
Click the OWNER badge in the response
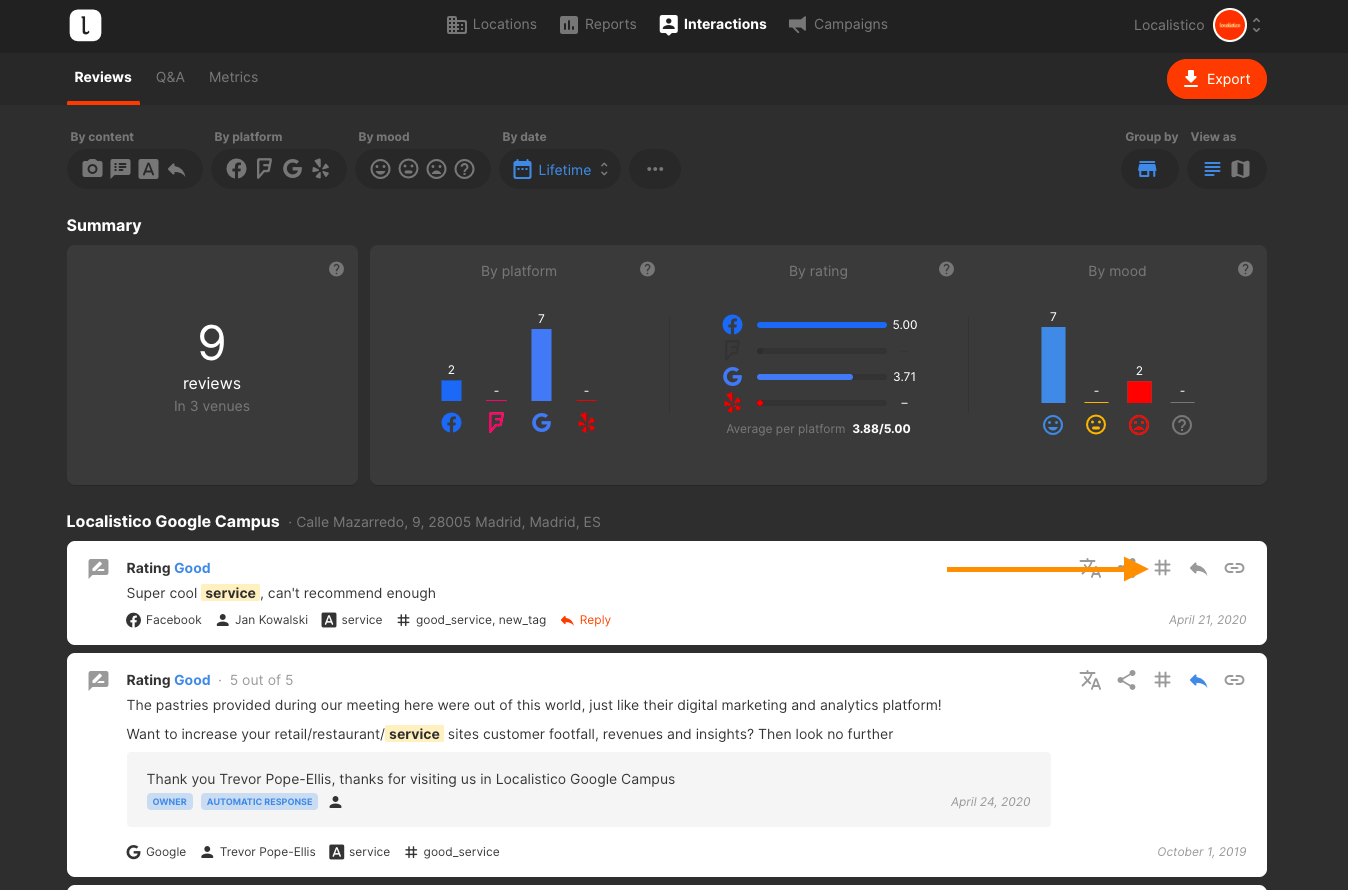pos(170,802)
